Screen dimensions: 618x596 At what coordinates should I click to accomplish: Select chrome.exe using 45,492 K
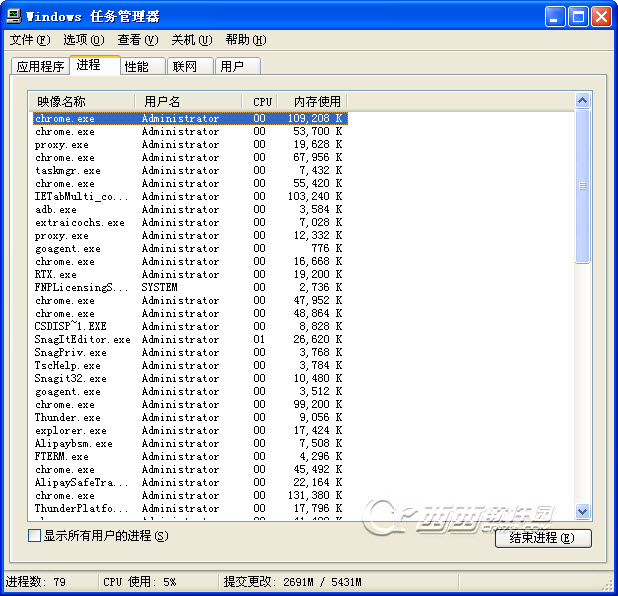190,469
